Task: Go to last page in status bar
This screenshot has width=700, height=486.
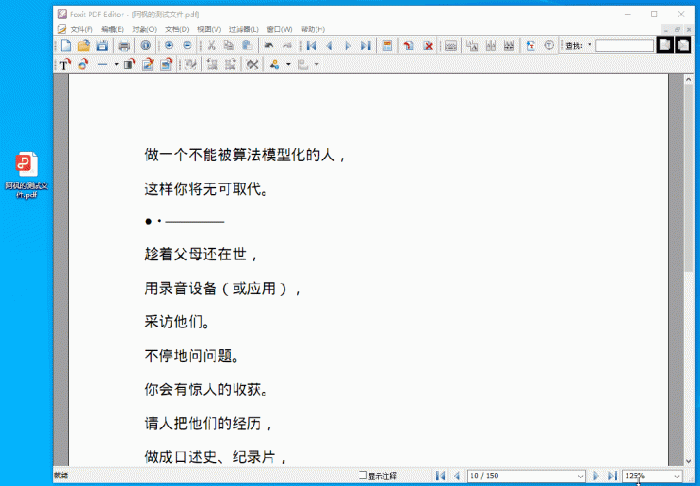Action: click(612, 476)
